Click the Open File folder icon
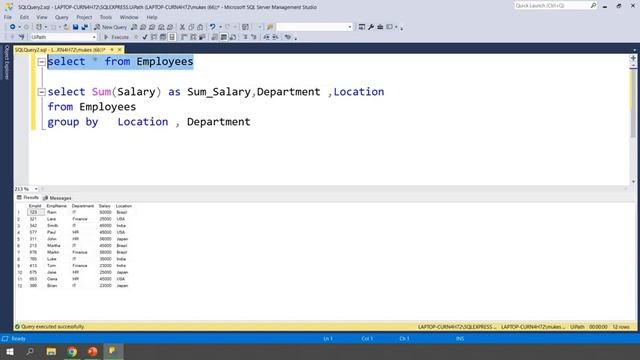The image size is (640, 360). pyautogui.click(x=66, y=27)
